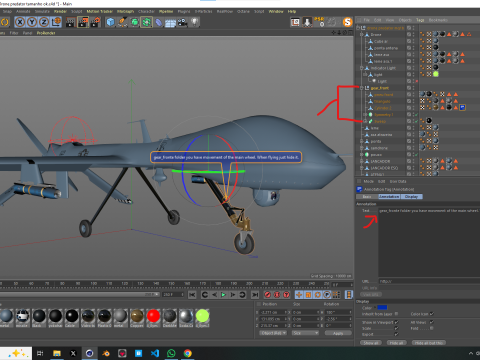
Task: Add a Cube primitive object
Action: [x=110, y=22]
